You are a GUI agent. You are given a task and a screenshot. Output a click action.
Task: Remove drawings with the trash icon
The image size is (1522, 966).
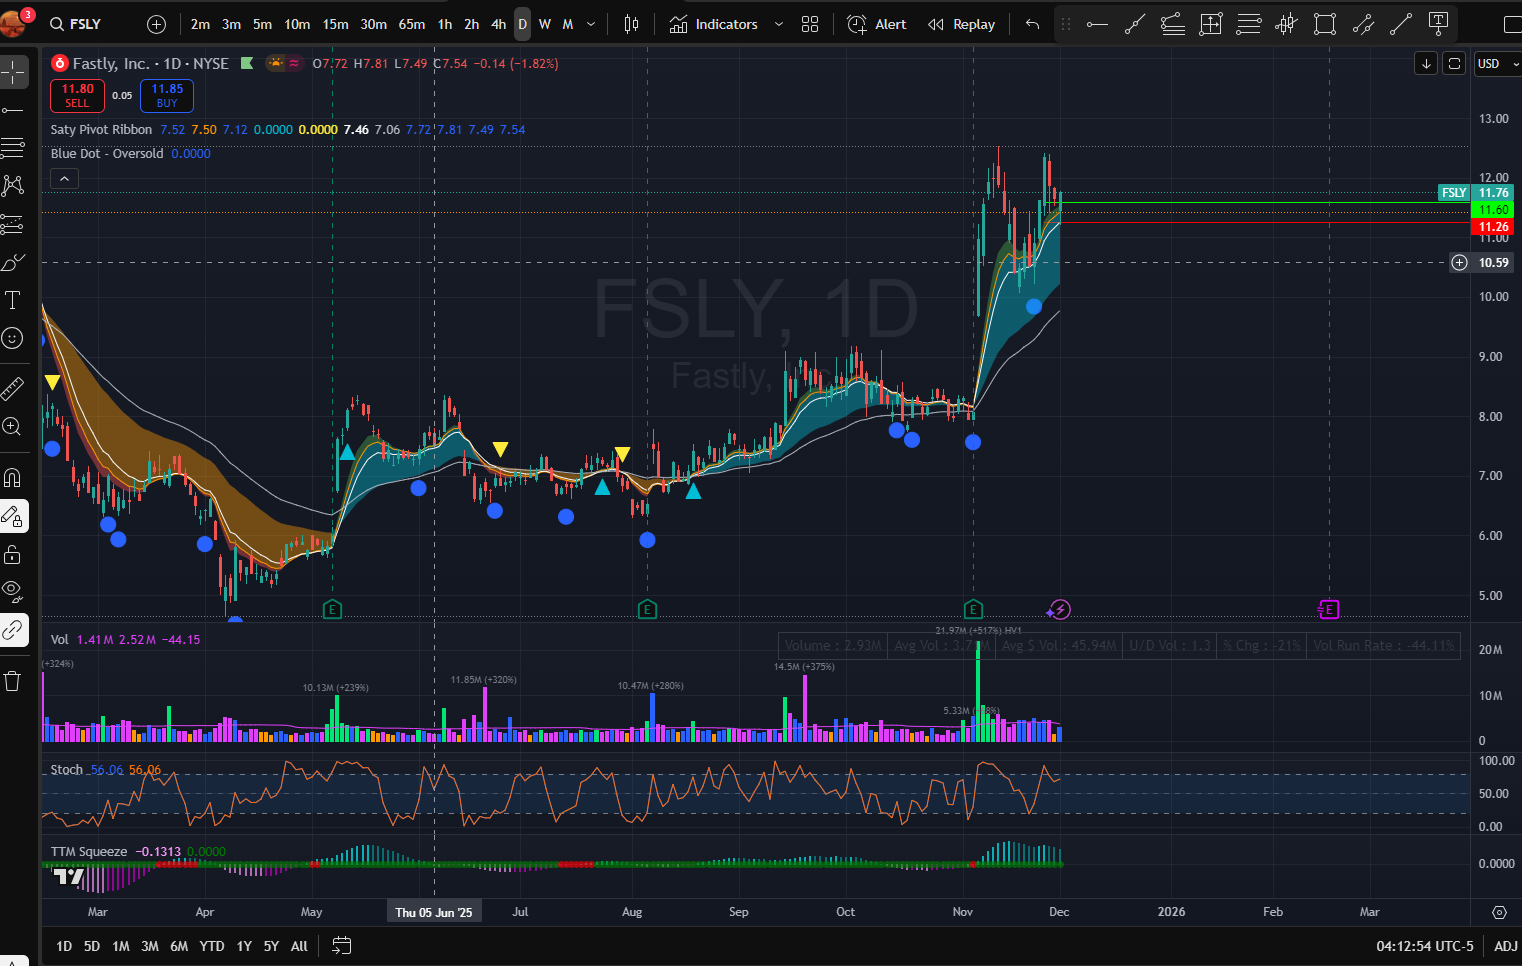[x=13, y=681]
